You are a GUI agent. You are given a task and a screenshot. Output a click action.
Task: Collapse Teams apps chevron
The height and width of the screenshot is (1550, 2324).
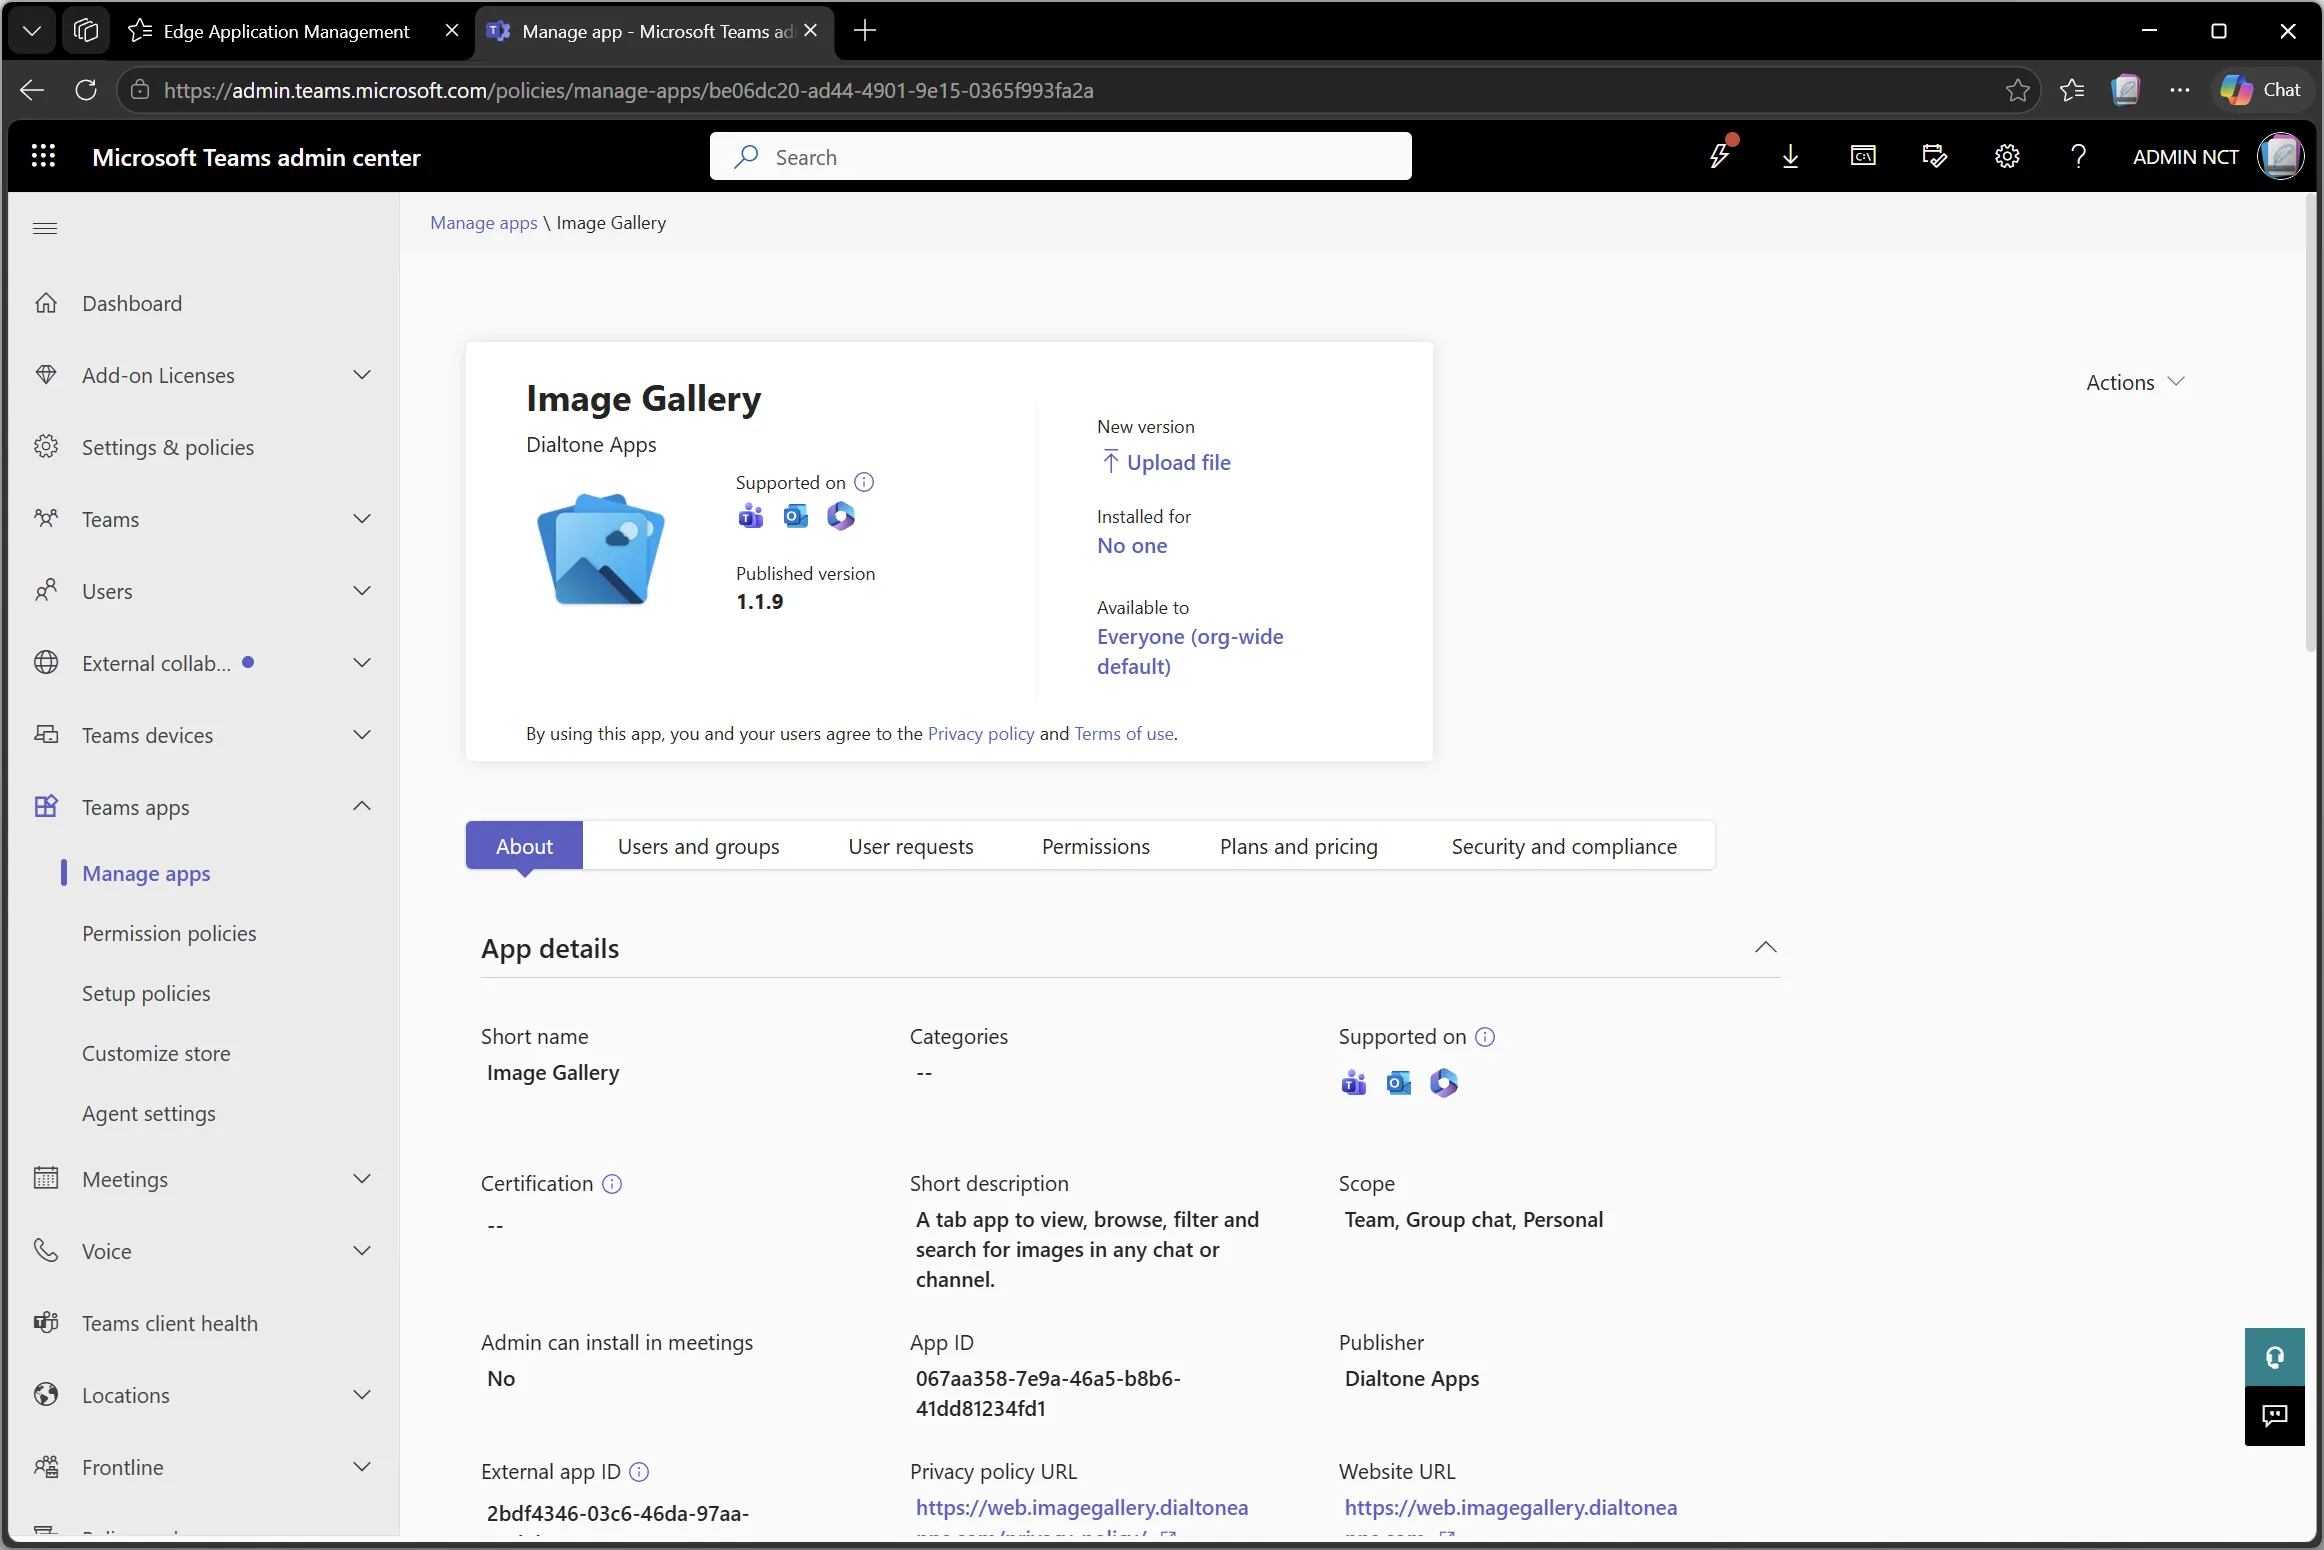pyautogui.click(x=362, y=807)
